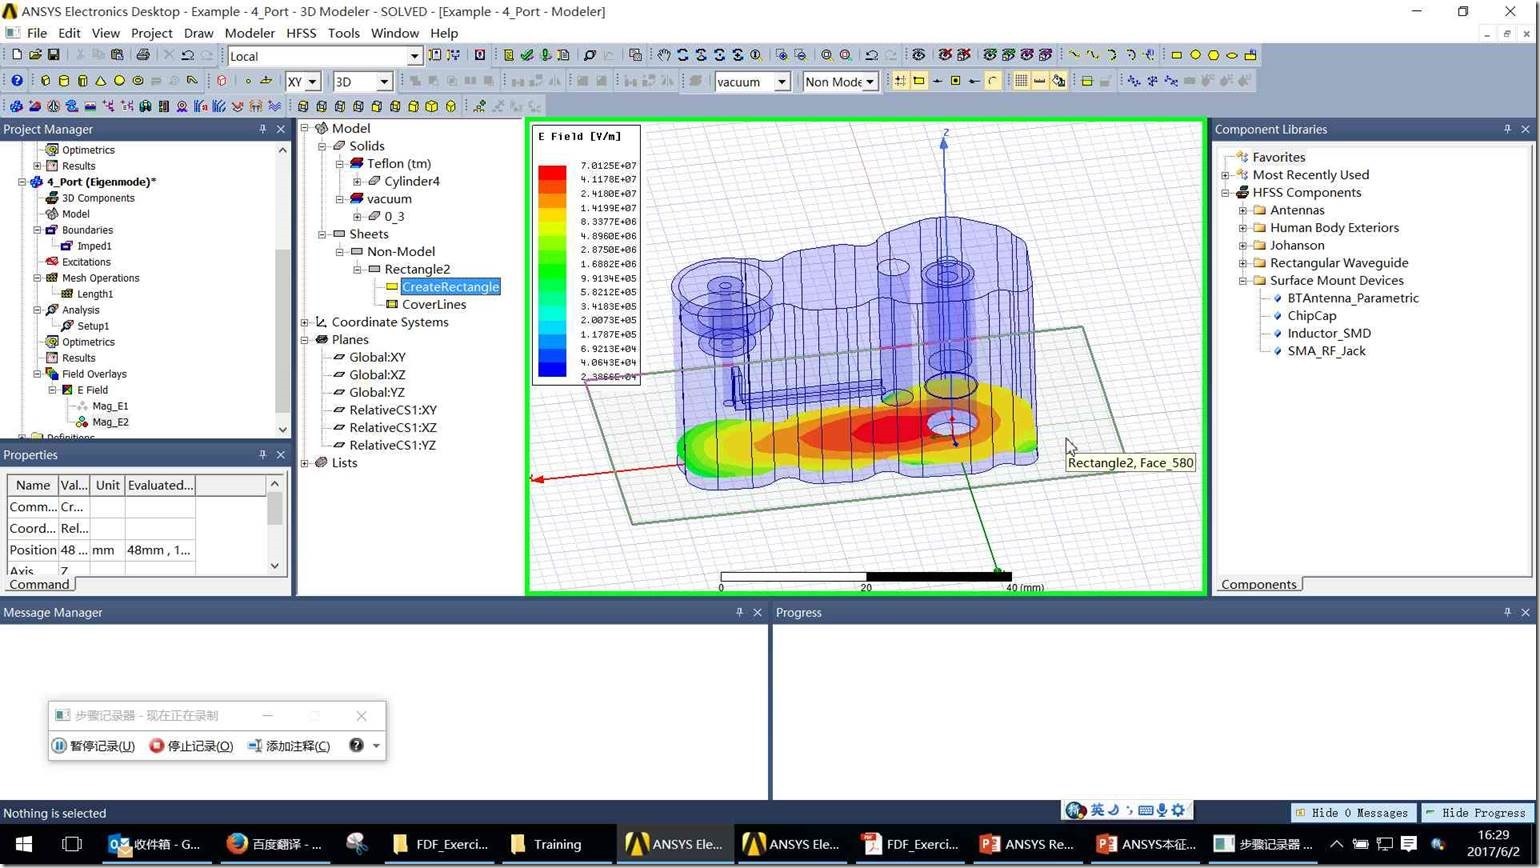The image size is (1540, 868).
Task: Click the blue Help question mark icon
Action: tap(17, 80)
